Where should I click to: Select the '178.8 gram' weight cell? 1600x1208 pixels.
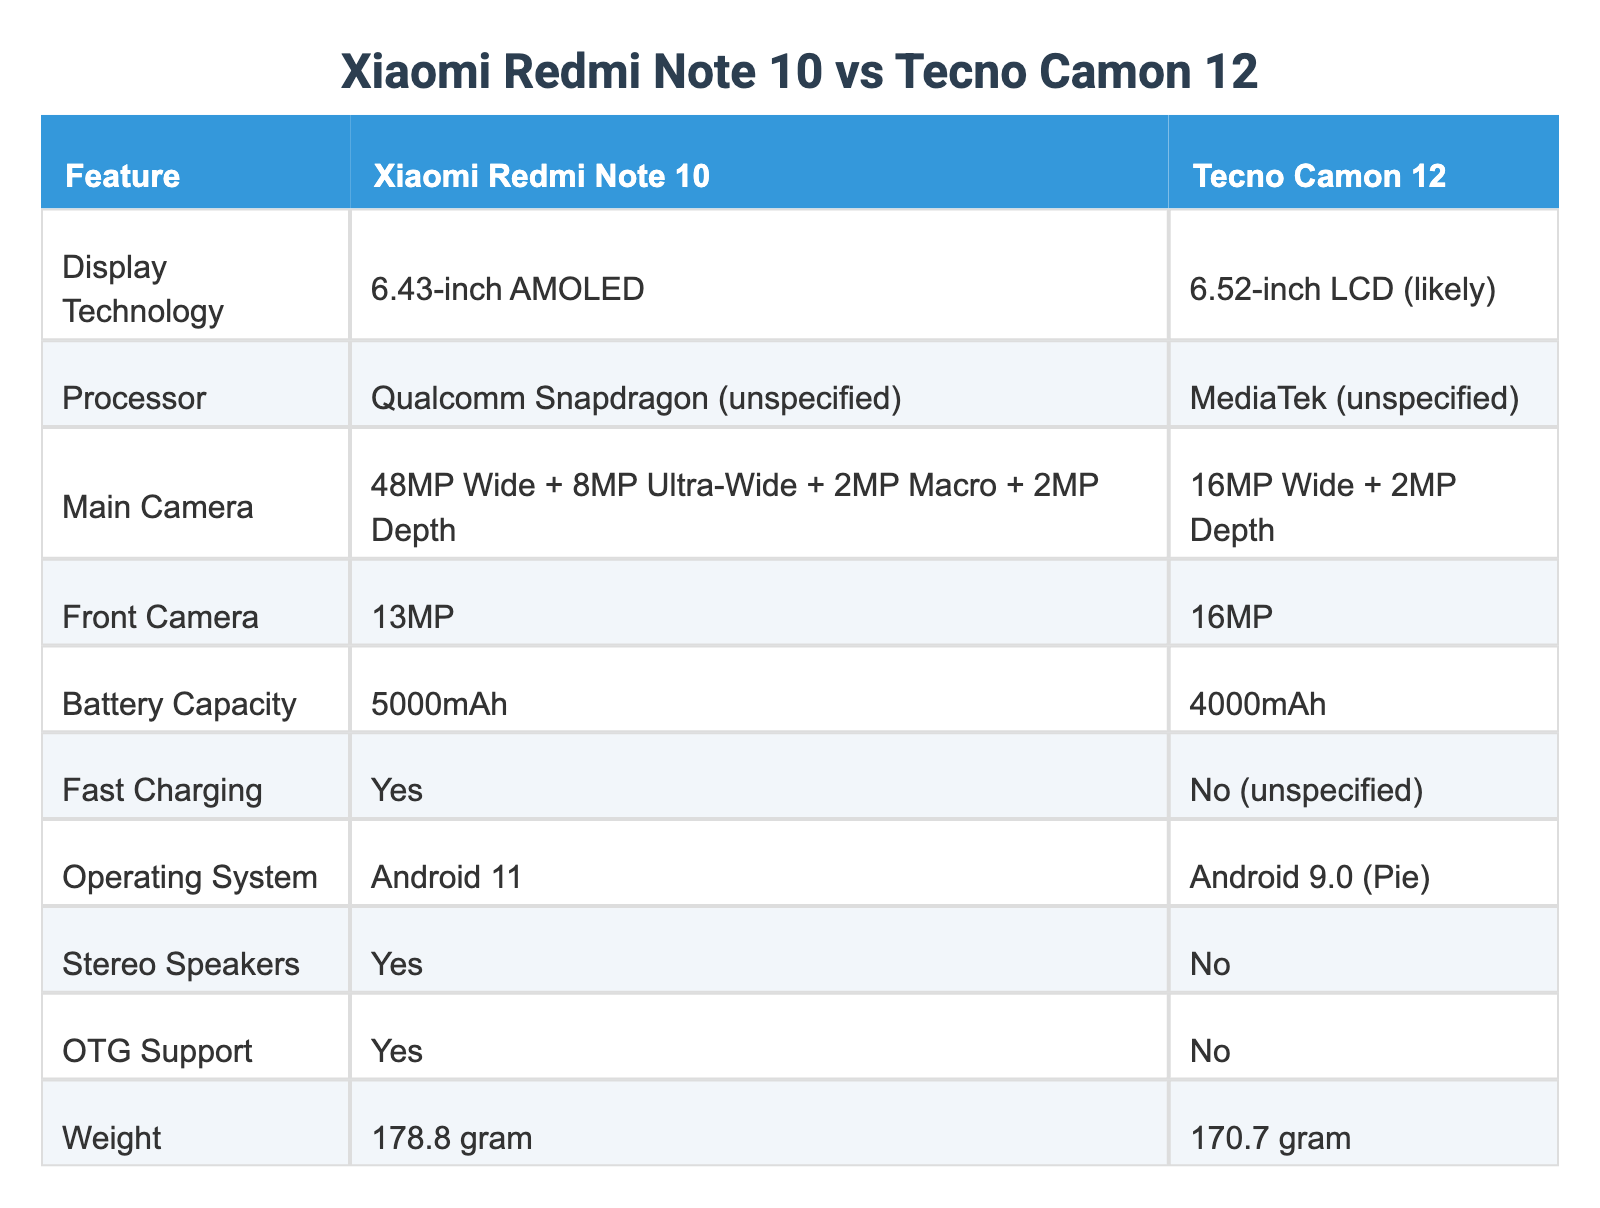(x=451, y=1138)
